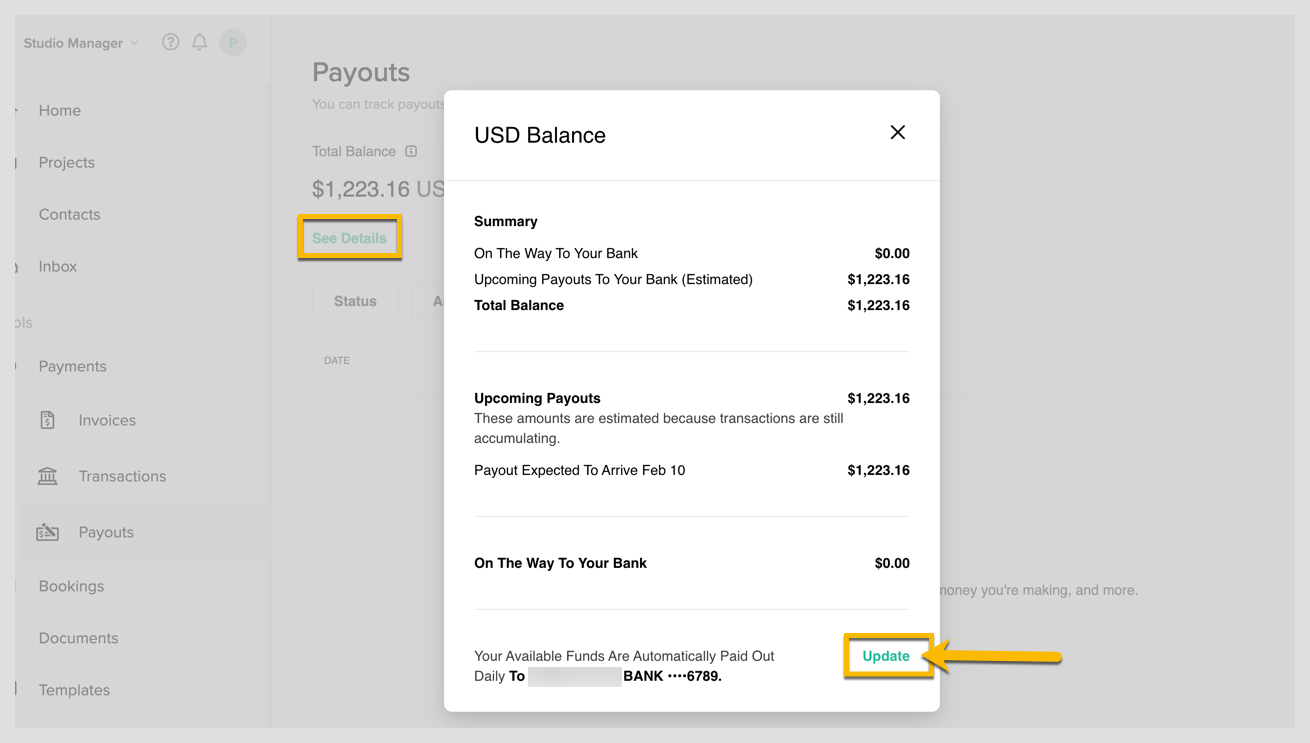
Task: Open the help question mark icon
Action: coord(171,42)
